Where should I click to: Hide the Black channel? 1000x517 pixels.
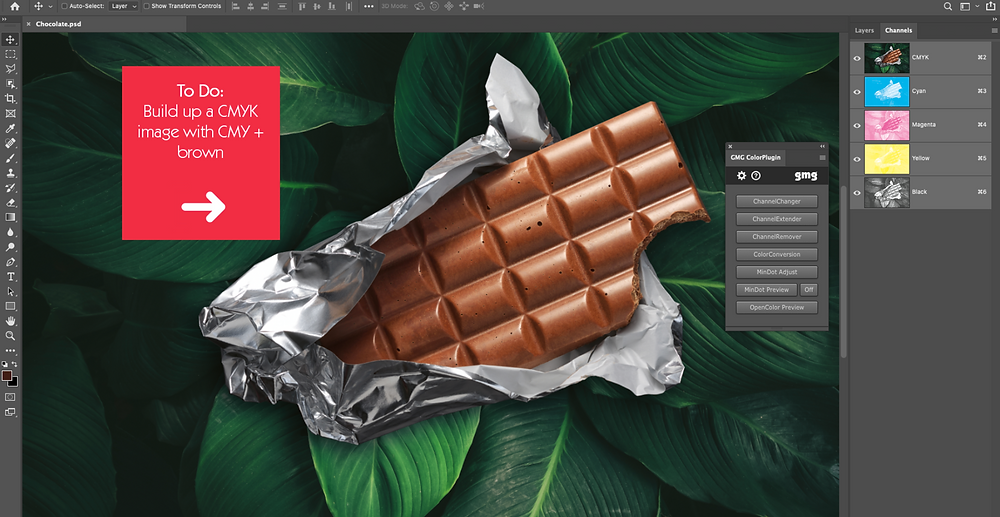coord(857,193)
